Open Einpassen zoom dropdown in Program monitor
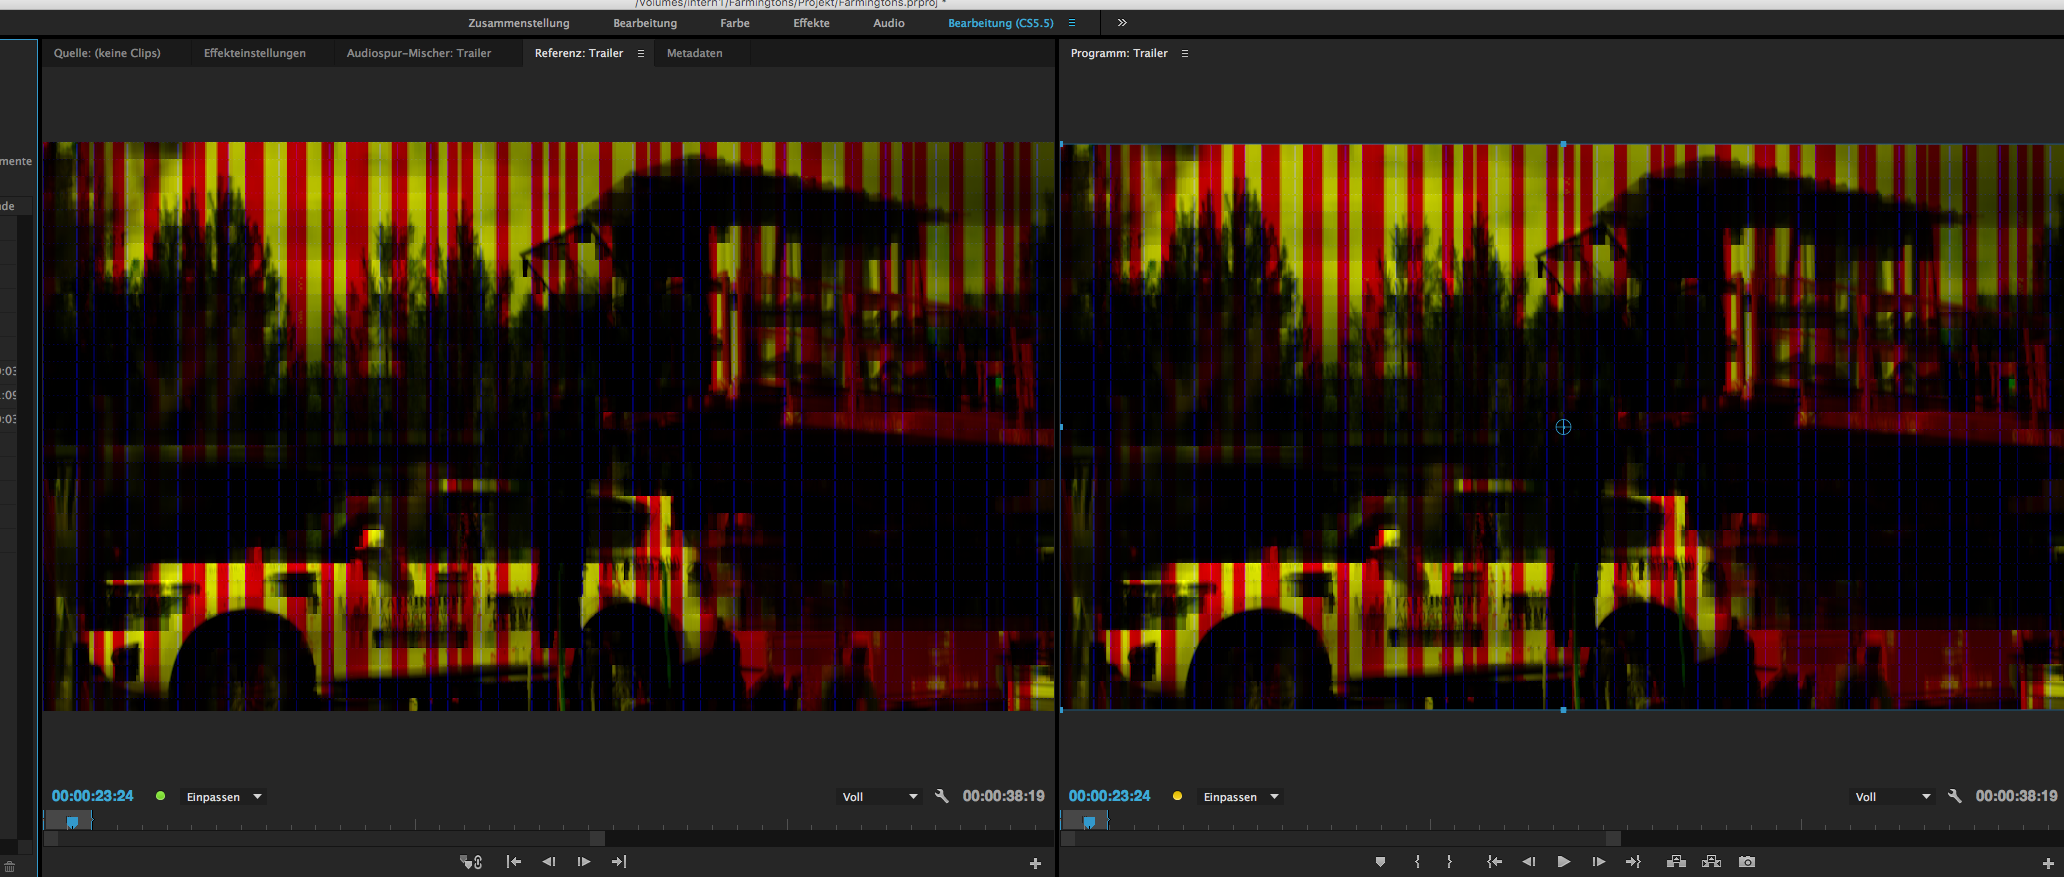Viewport: 2064px width, 877px height. pos(1241,797)
